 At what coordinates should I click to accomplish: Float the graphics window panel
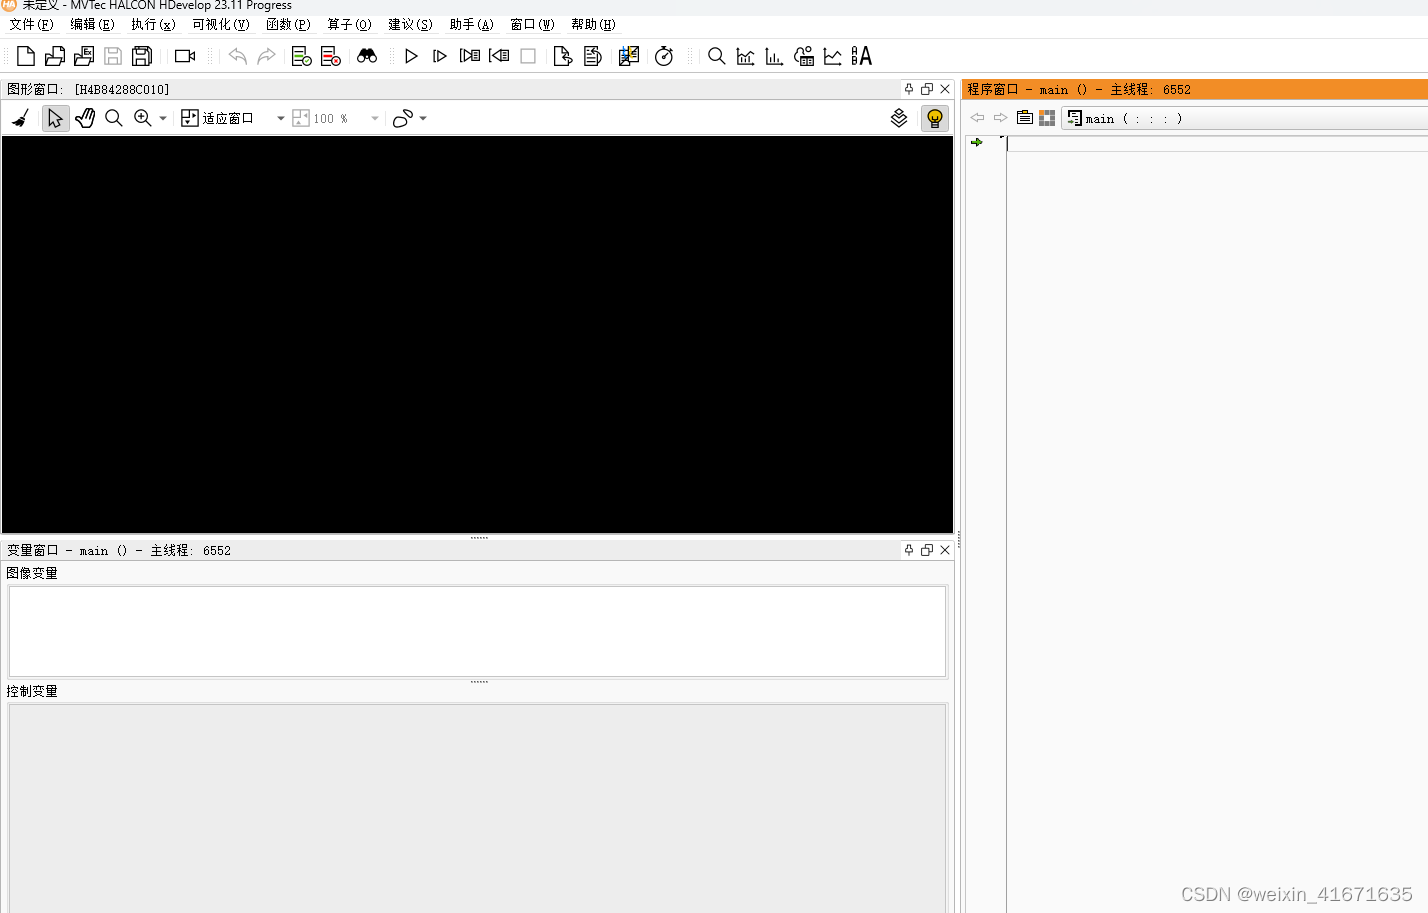tap(927, 89)
